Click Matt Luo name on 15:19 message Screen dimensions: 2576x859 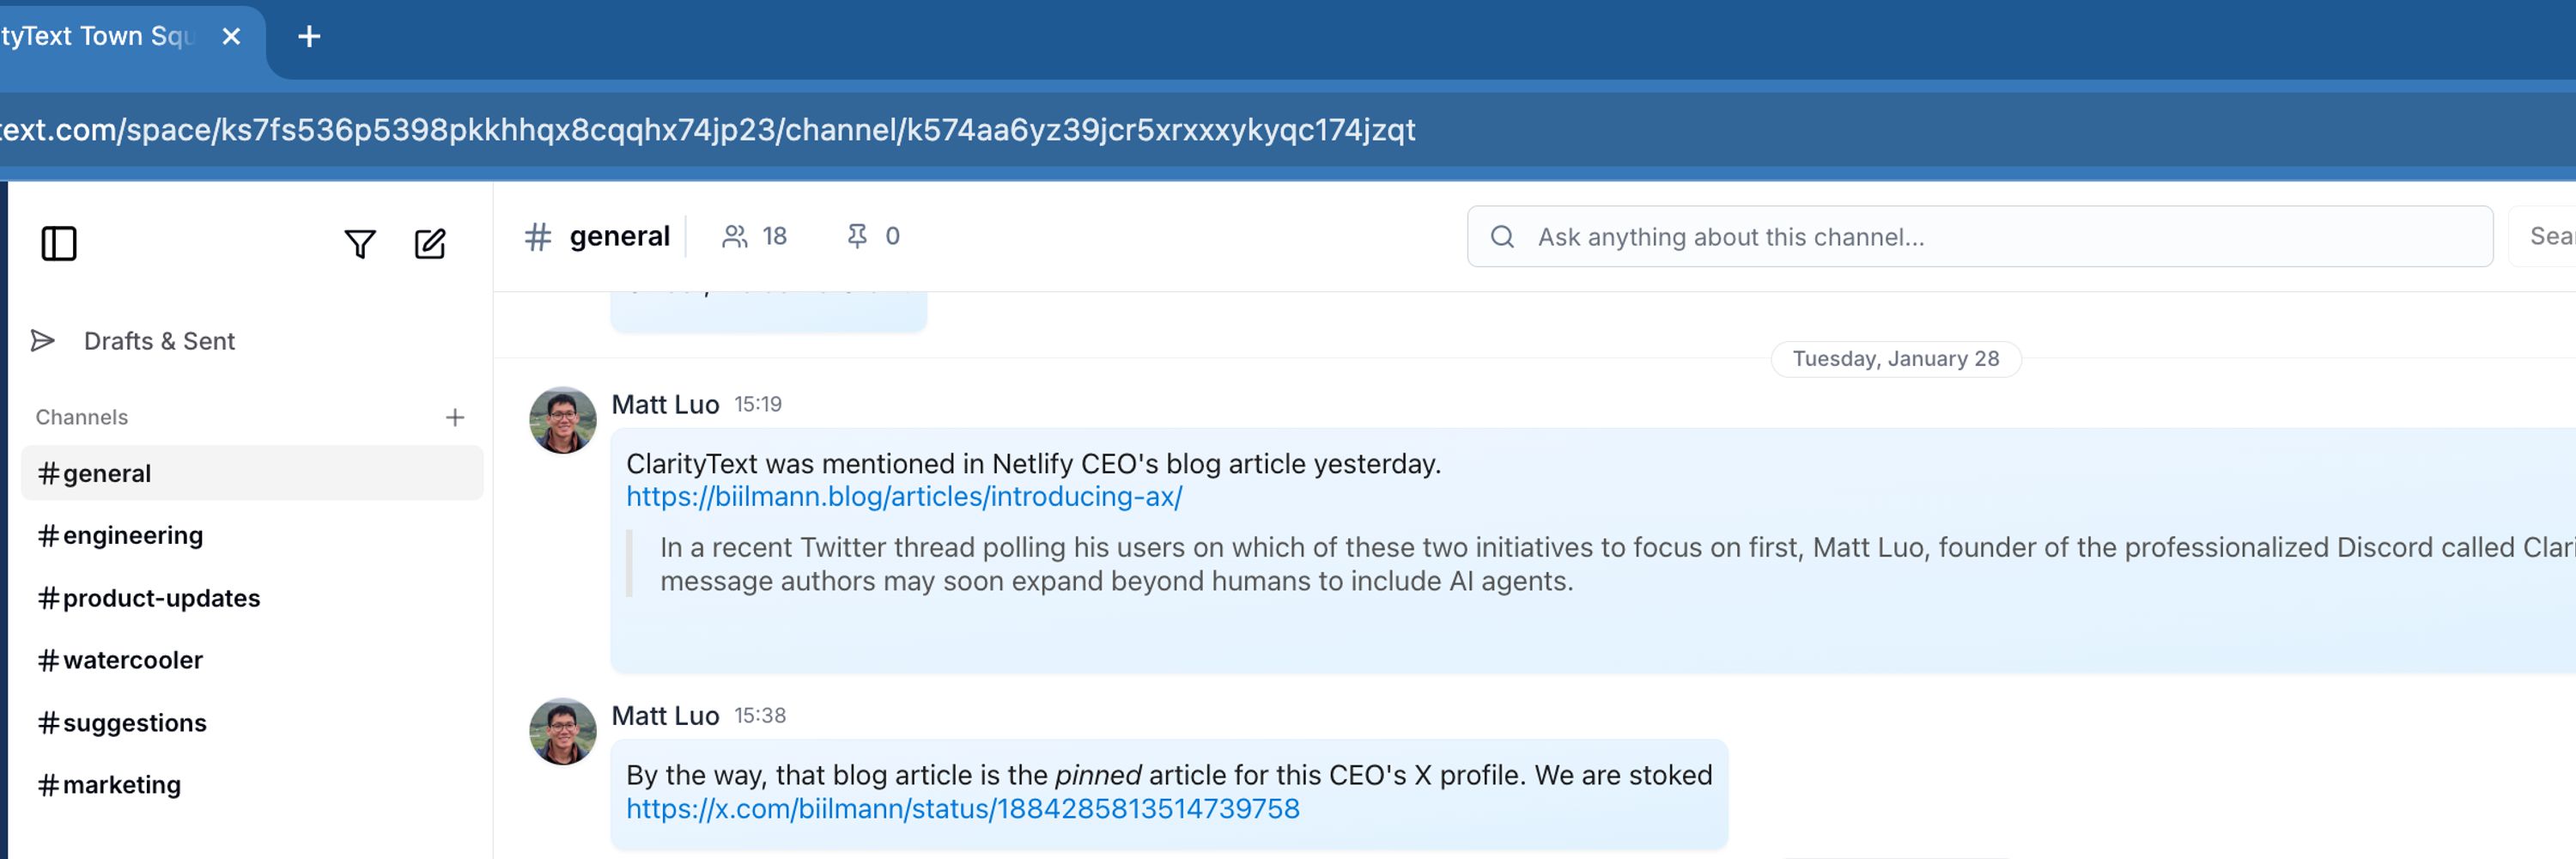pos(665,405)
